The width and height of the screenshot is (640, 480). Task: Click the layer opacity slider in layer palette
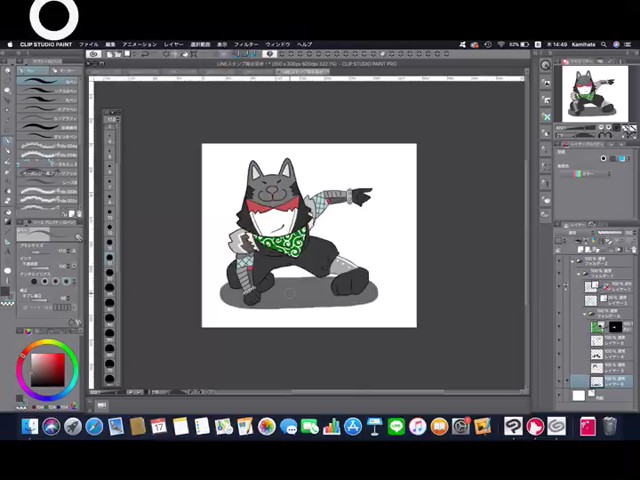click(x=609, y=233)
